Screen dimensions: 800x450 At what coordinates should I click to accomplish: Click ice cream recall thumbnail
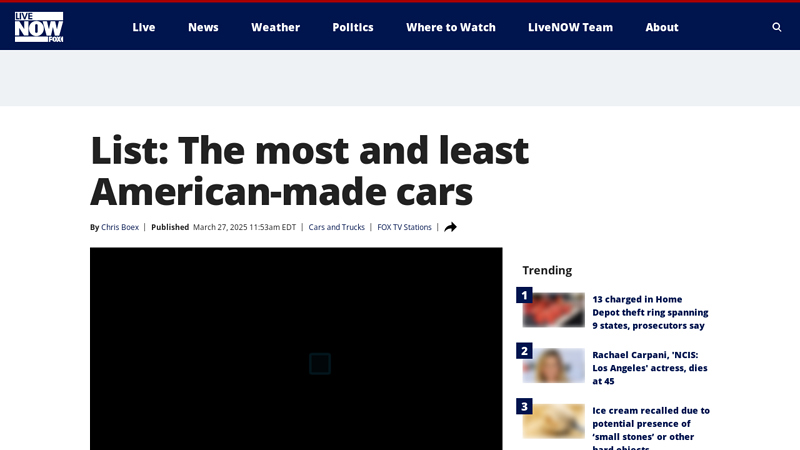pos(554,421)
